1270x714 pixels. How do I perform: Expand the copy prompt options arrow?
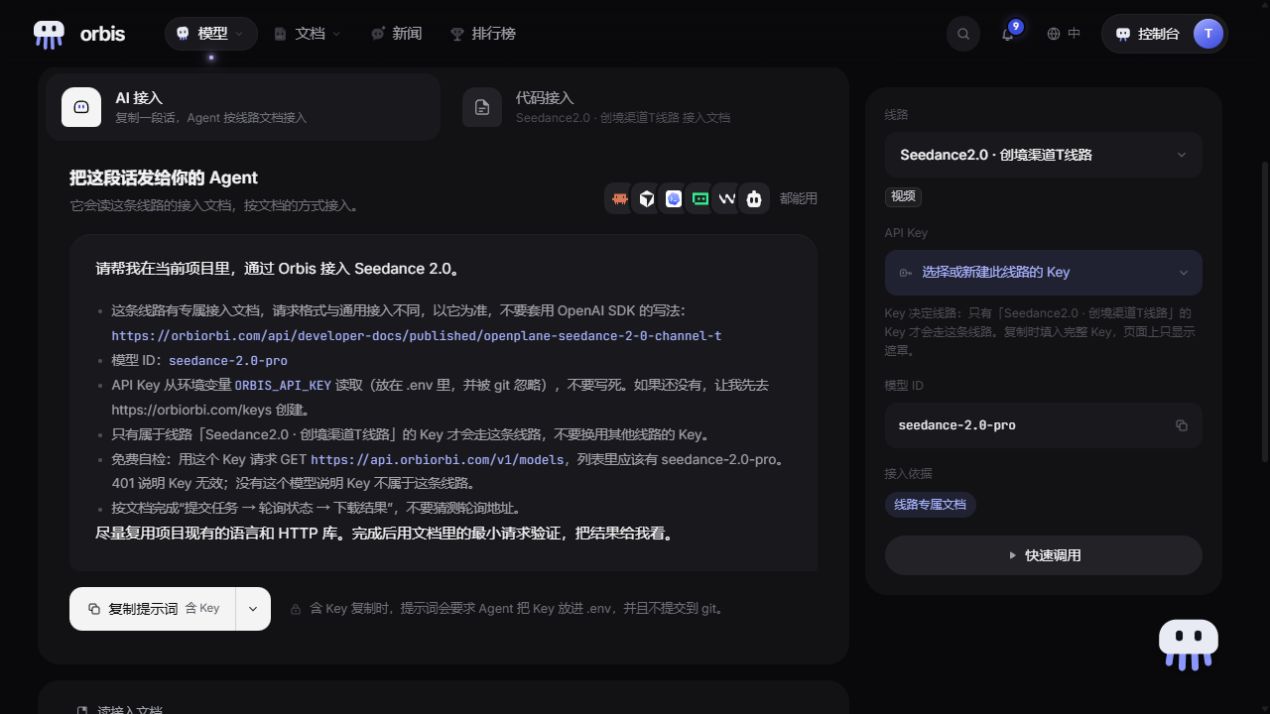coord(253,608)
